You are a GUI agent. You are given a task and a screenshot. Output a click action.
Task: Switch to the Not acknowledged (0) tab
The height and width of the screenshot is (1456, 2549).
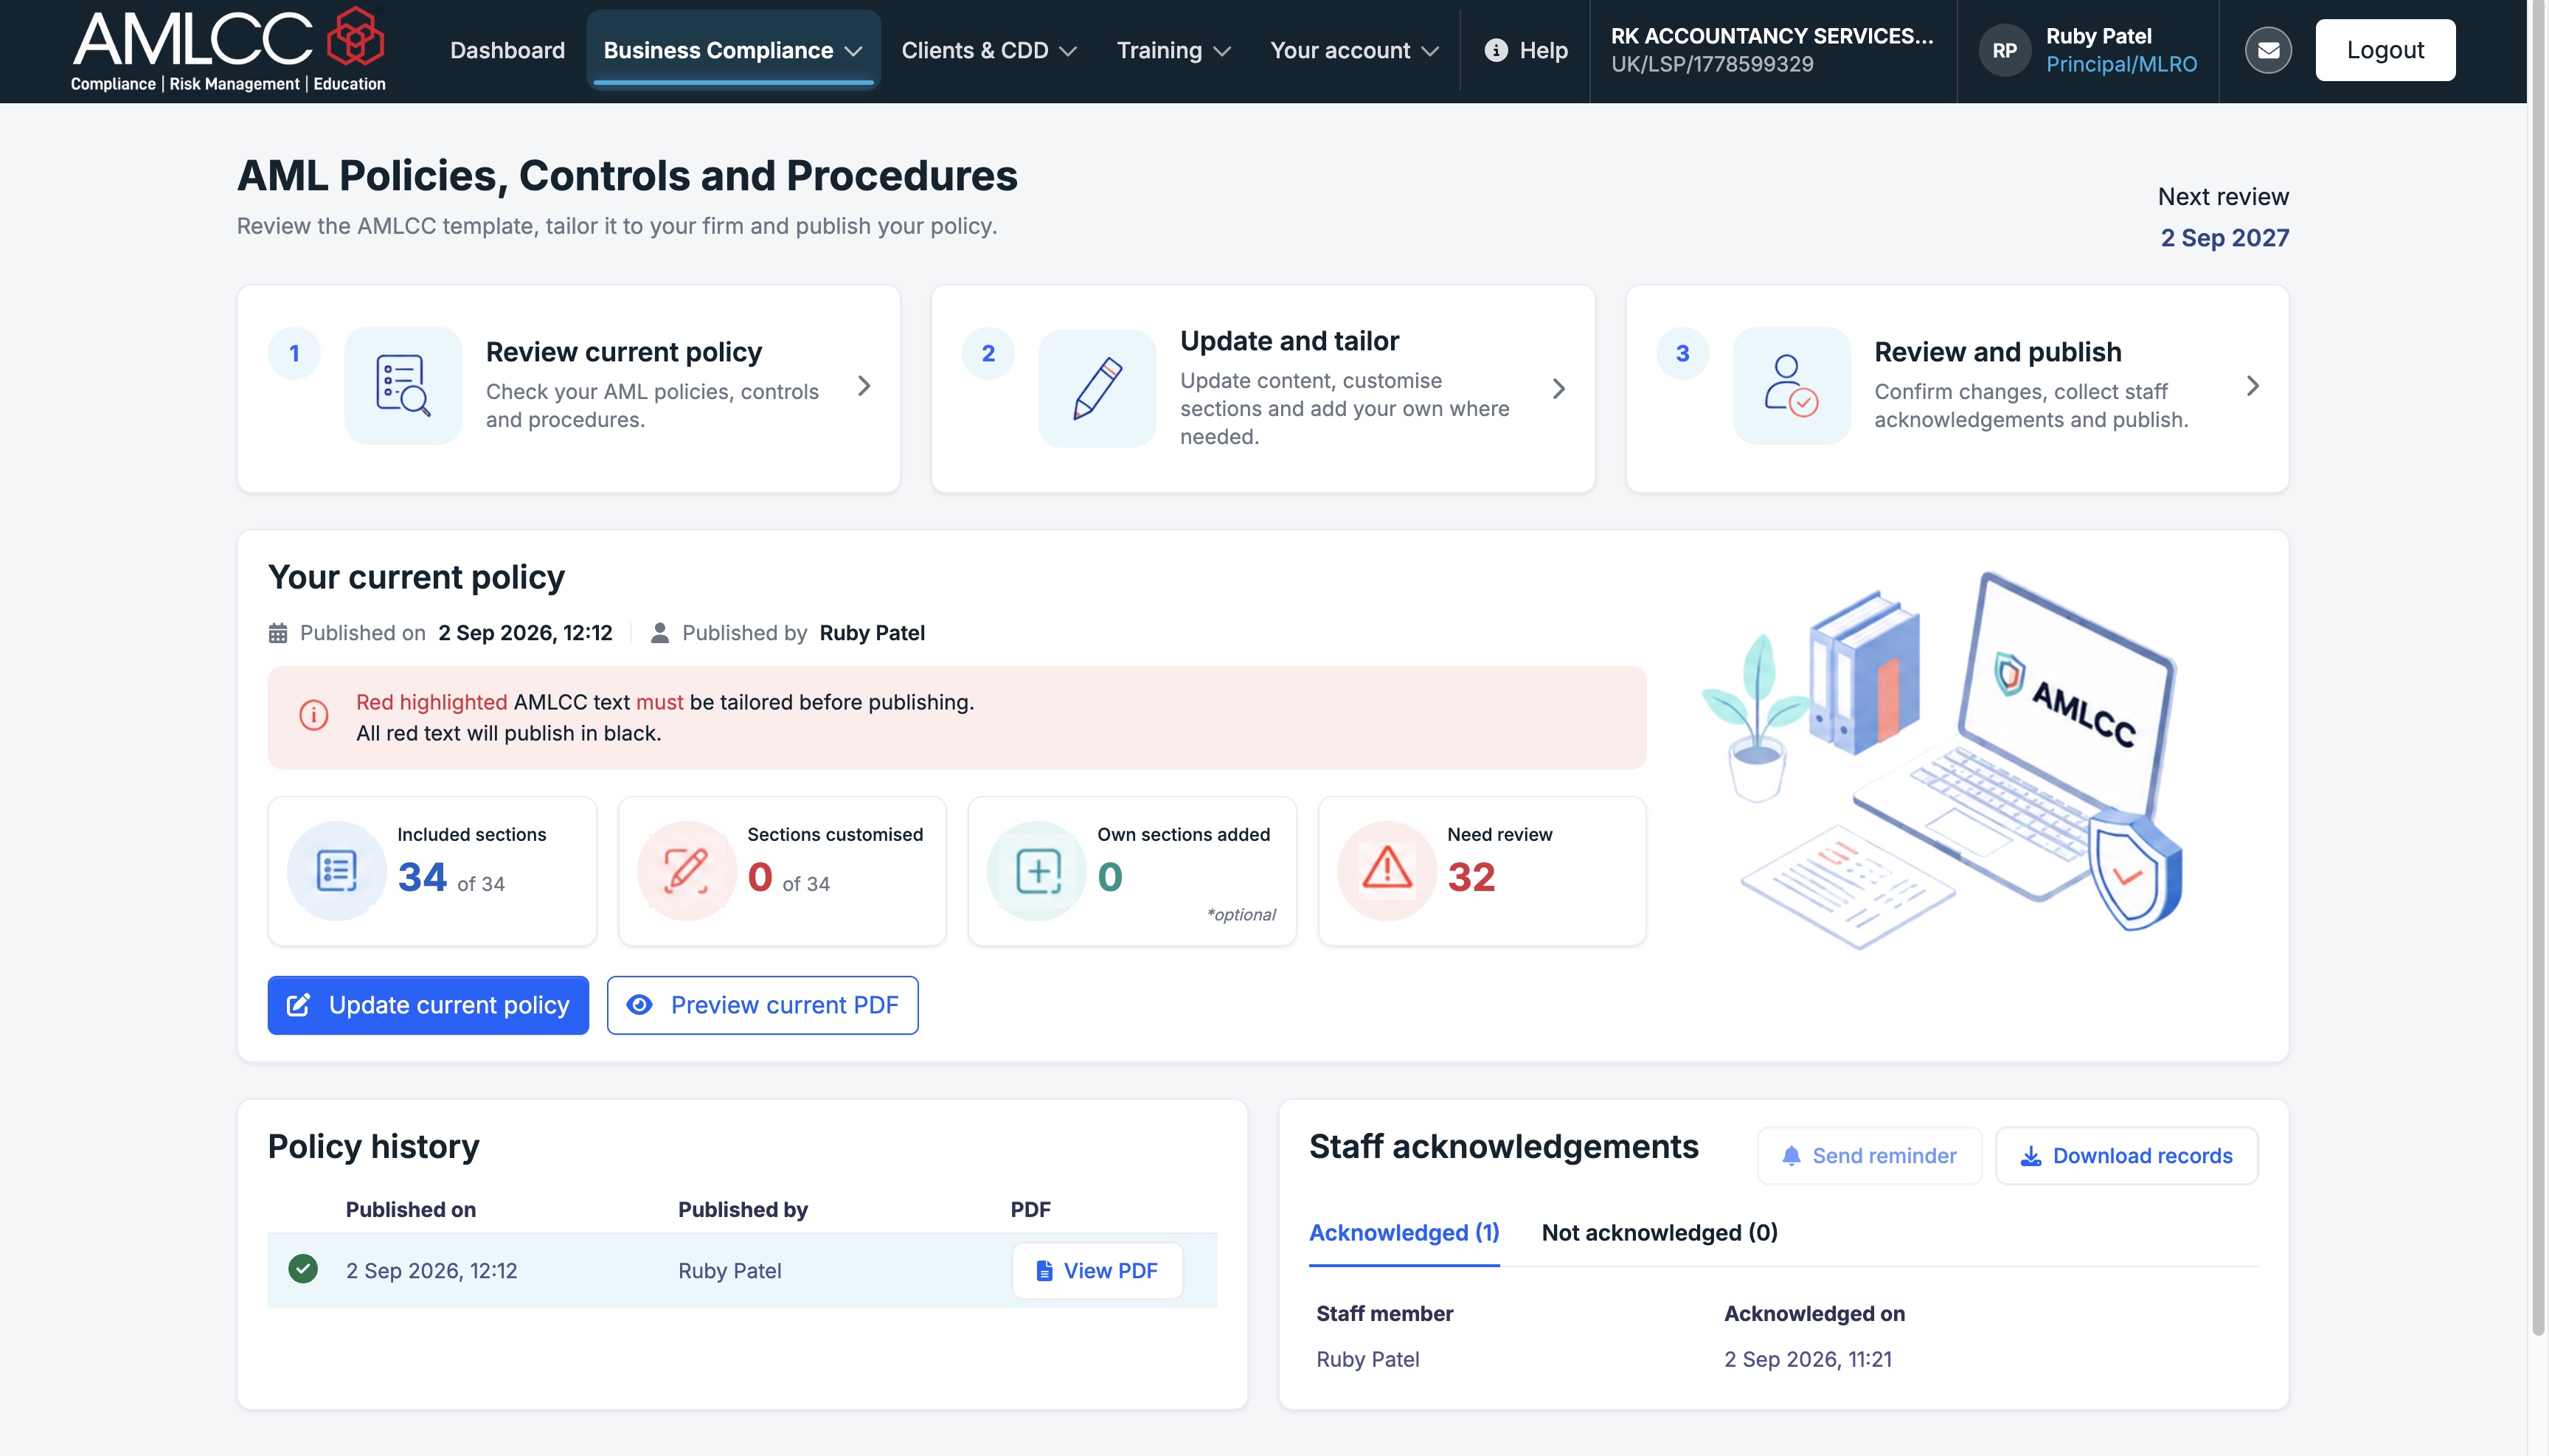[x=1659, y=1233]
